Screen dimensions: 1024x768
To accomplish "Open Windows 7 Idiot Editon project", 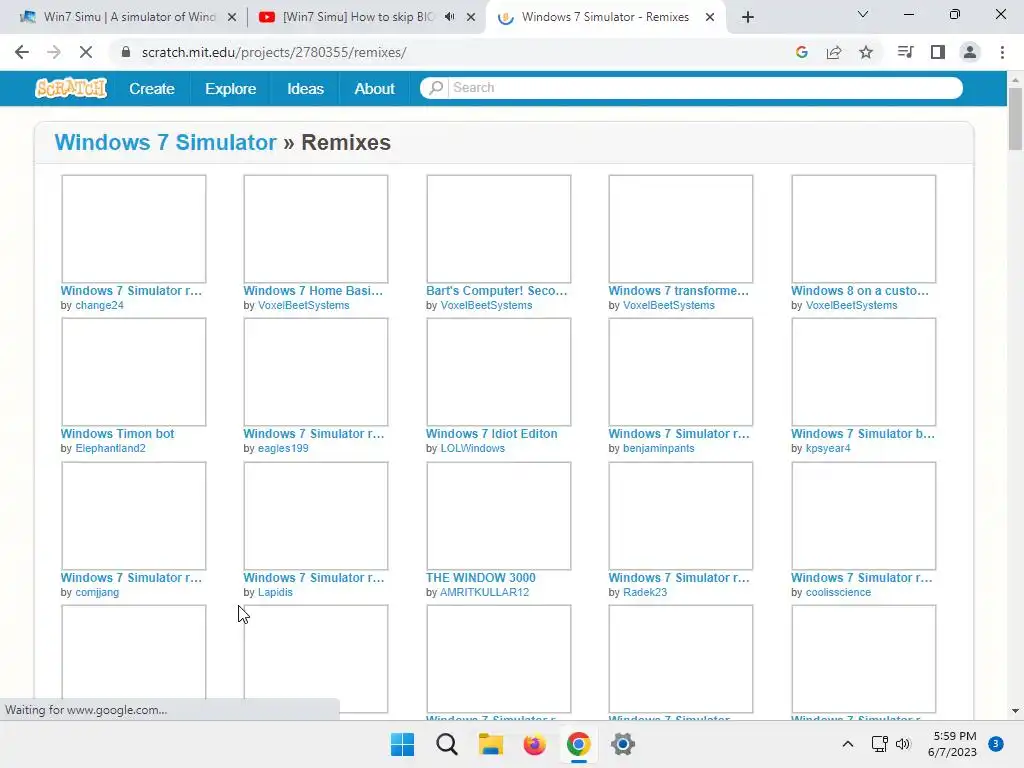I will pyautogui.click(x=491, y=434).
